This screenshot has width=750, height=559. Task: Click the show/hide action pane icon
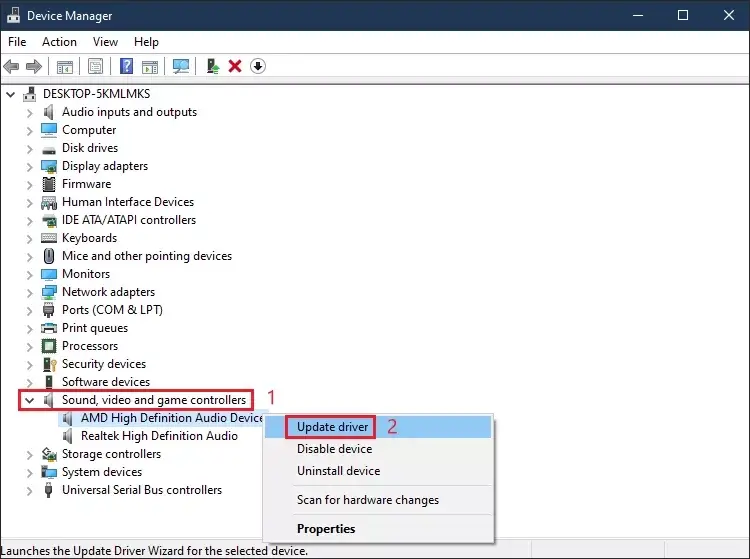pos(150,66)
